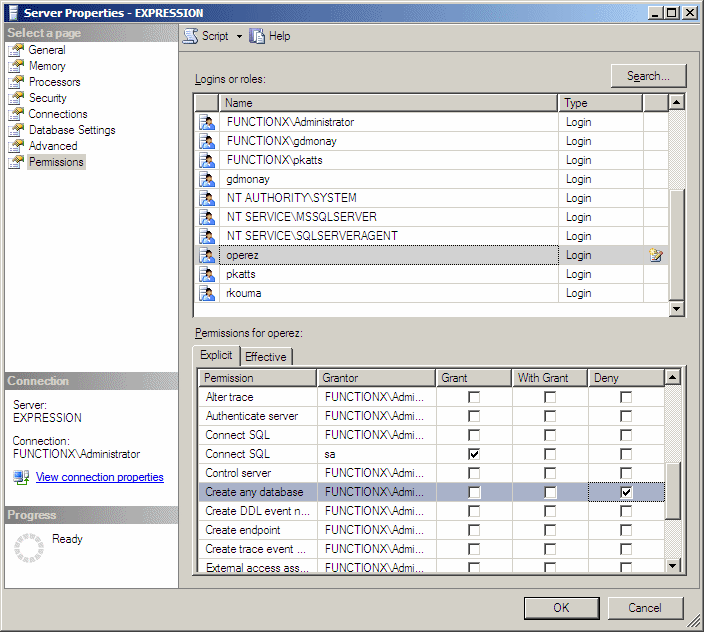The image size is (704, 632).
Task: Select the Control server permission name
Action: [238, 473]
